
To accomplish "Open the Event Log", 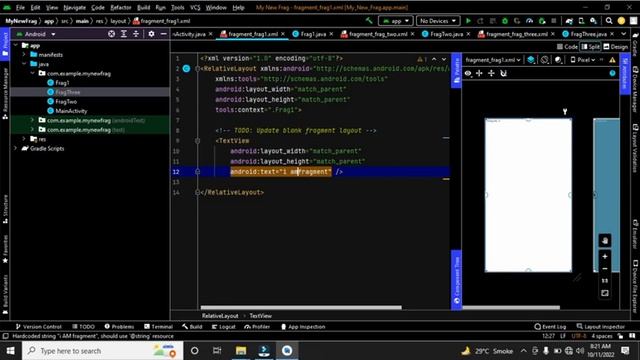I will click(550, 327).
